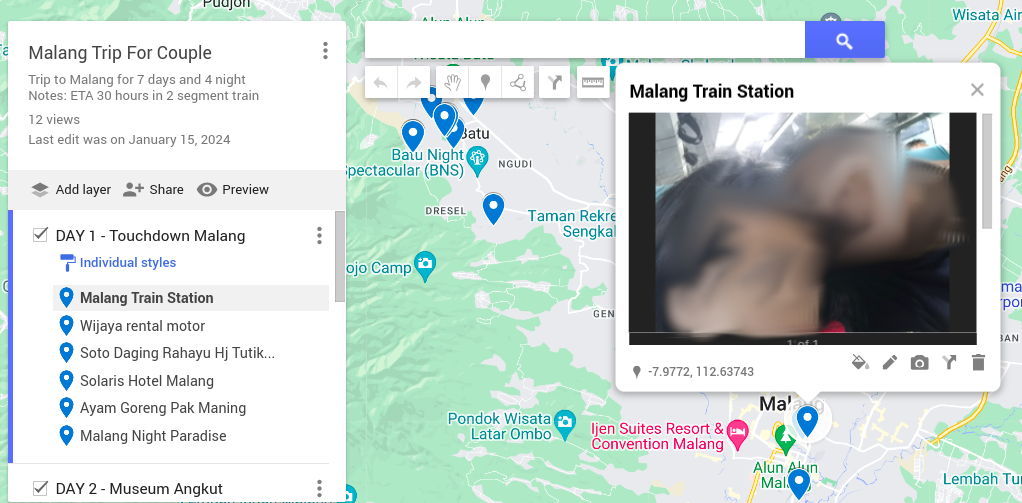Add photo using the camera icon
This screenshot has width=1022, height=503.
[919, 363]
